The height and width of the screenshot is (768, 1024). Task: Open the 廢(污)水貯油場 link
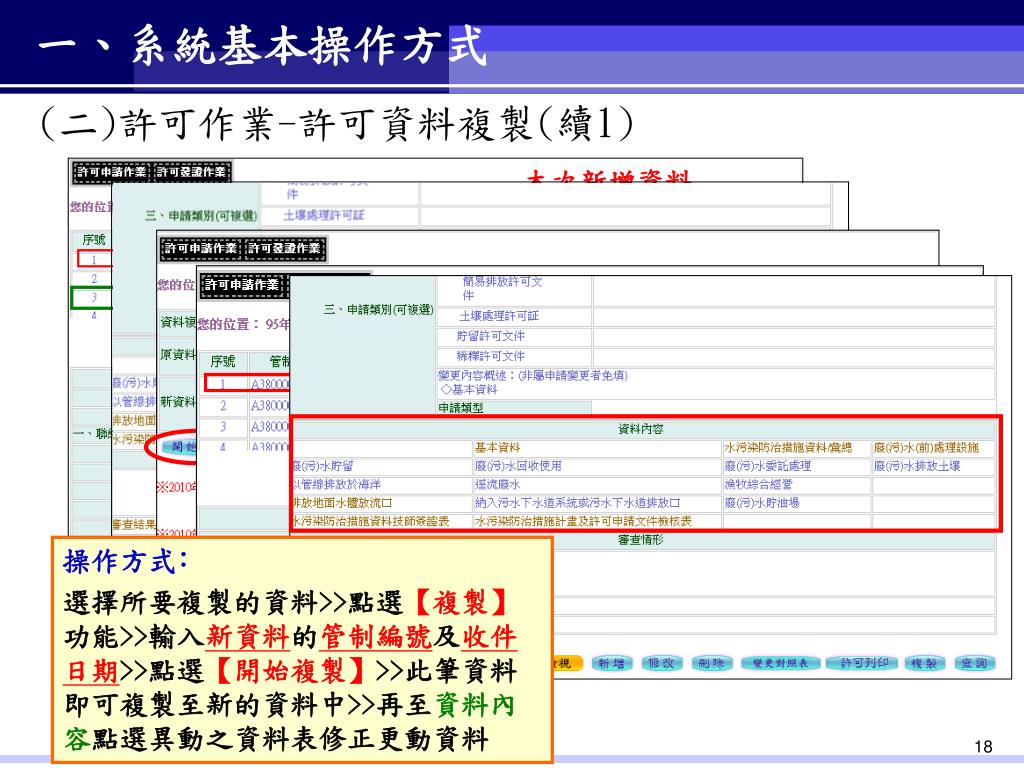[x=761, y=502]
